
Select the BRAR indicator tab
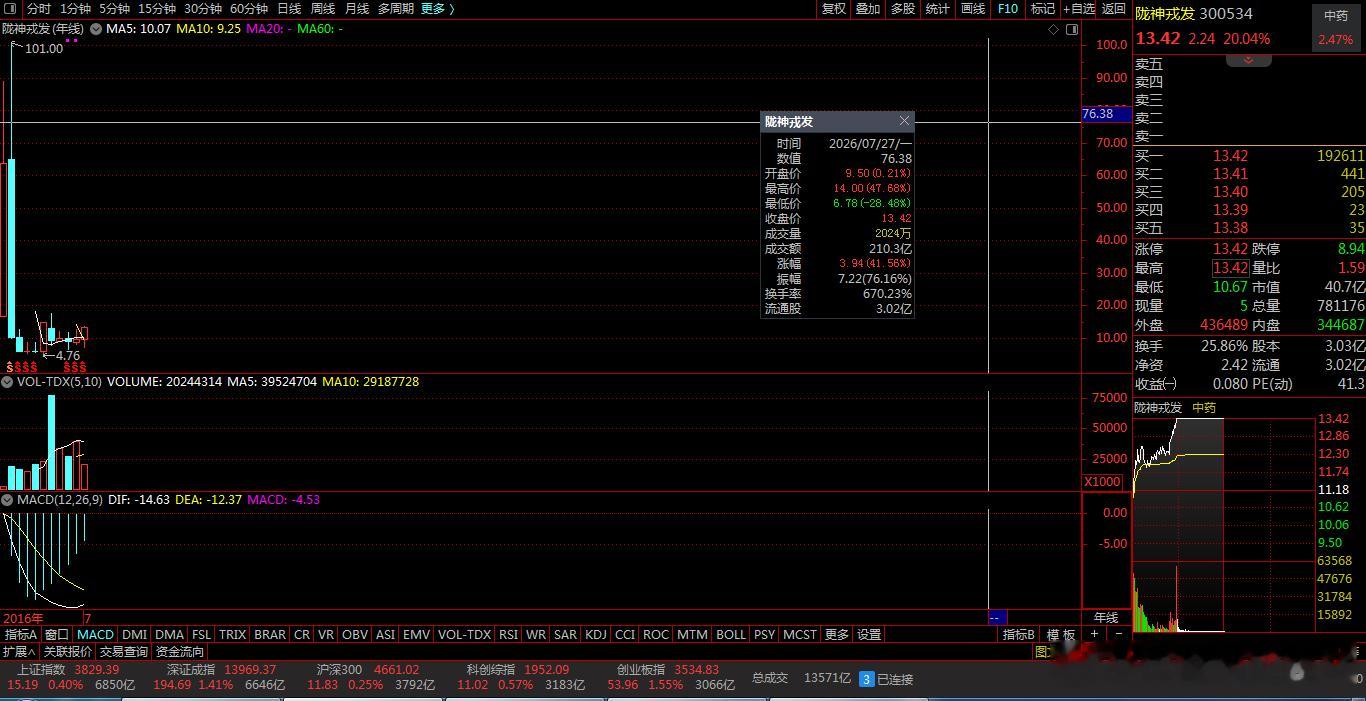pos(270,635)
